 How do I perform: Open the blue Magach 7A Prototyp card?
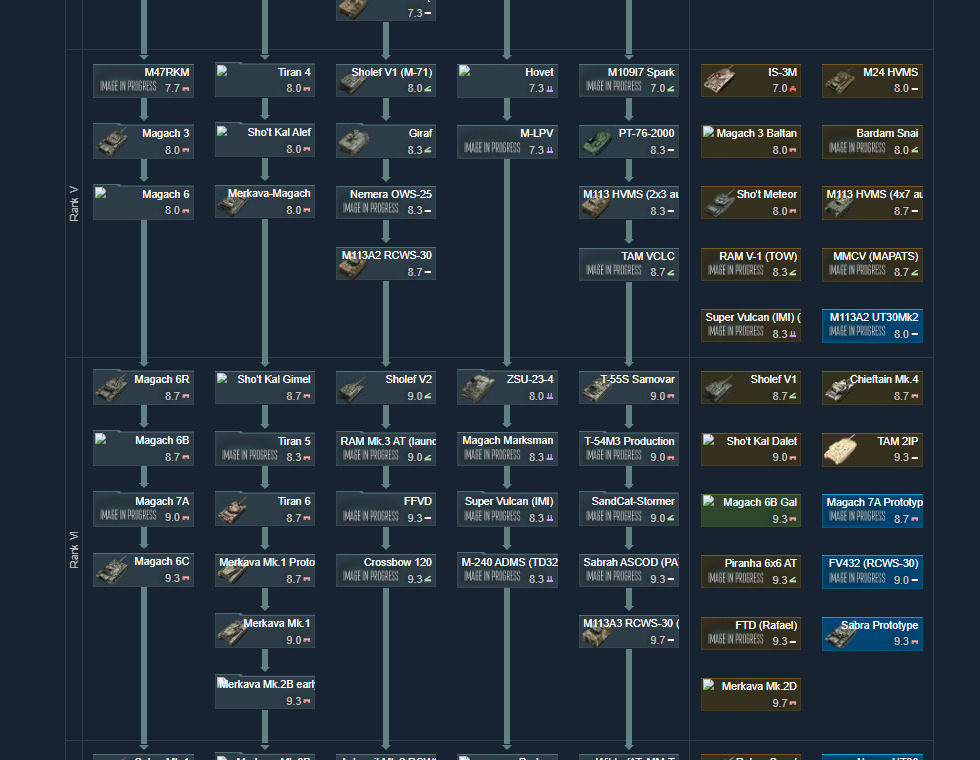point(872,510)
